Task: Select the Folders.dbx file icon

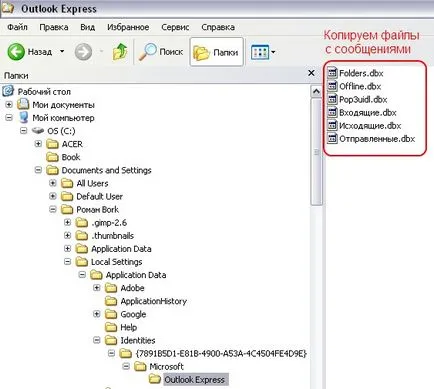Action: pos(332,73)
